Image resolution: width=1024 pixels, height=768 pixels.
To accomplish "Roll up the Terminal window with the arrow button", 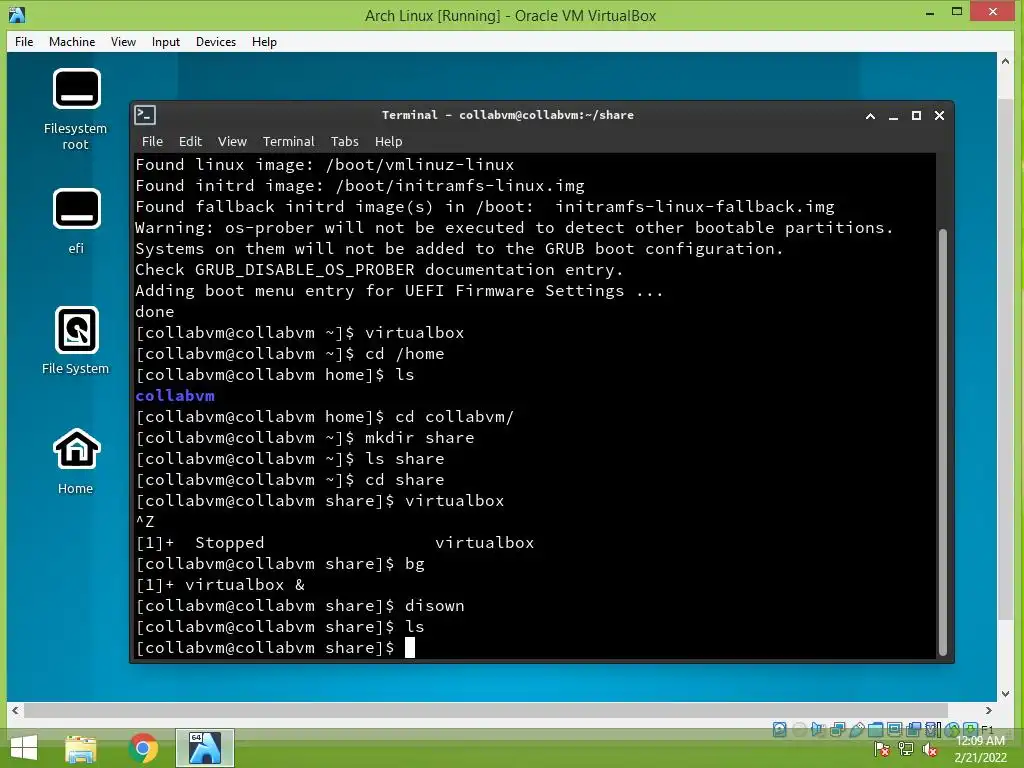I will [x=870, y=116].
